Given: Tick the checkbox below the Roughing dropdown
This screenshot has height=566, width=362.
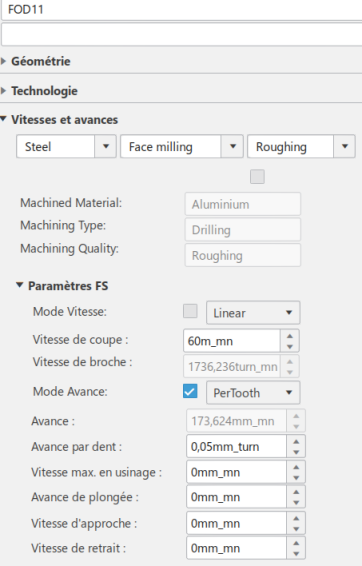Looking at the screenshot, I should [x=257, y=177].
